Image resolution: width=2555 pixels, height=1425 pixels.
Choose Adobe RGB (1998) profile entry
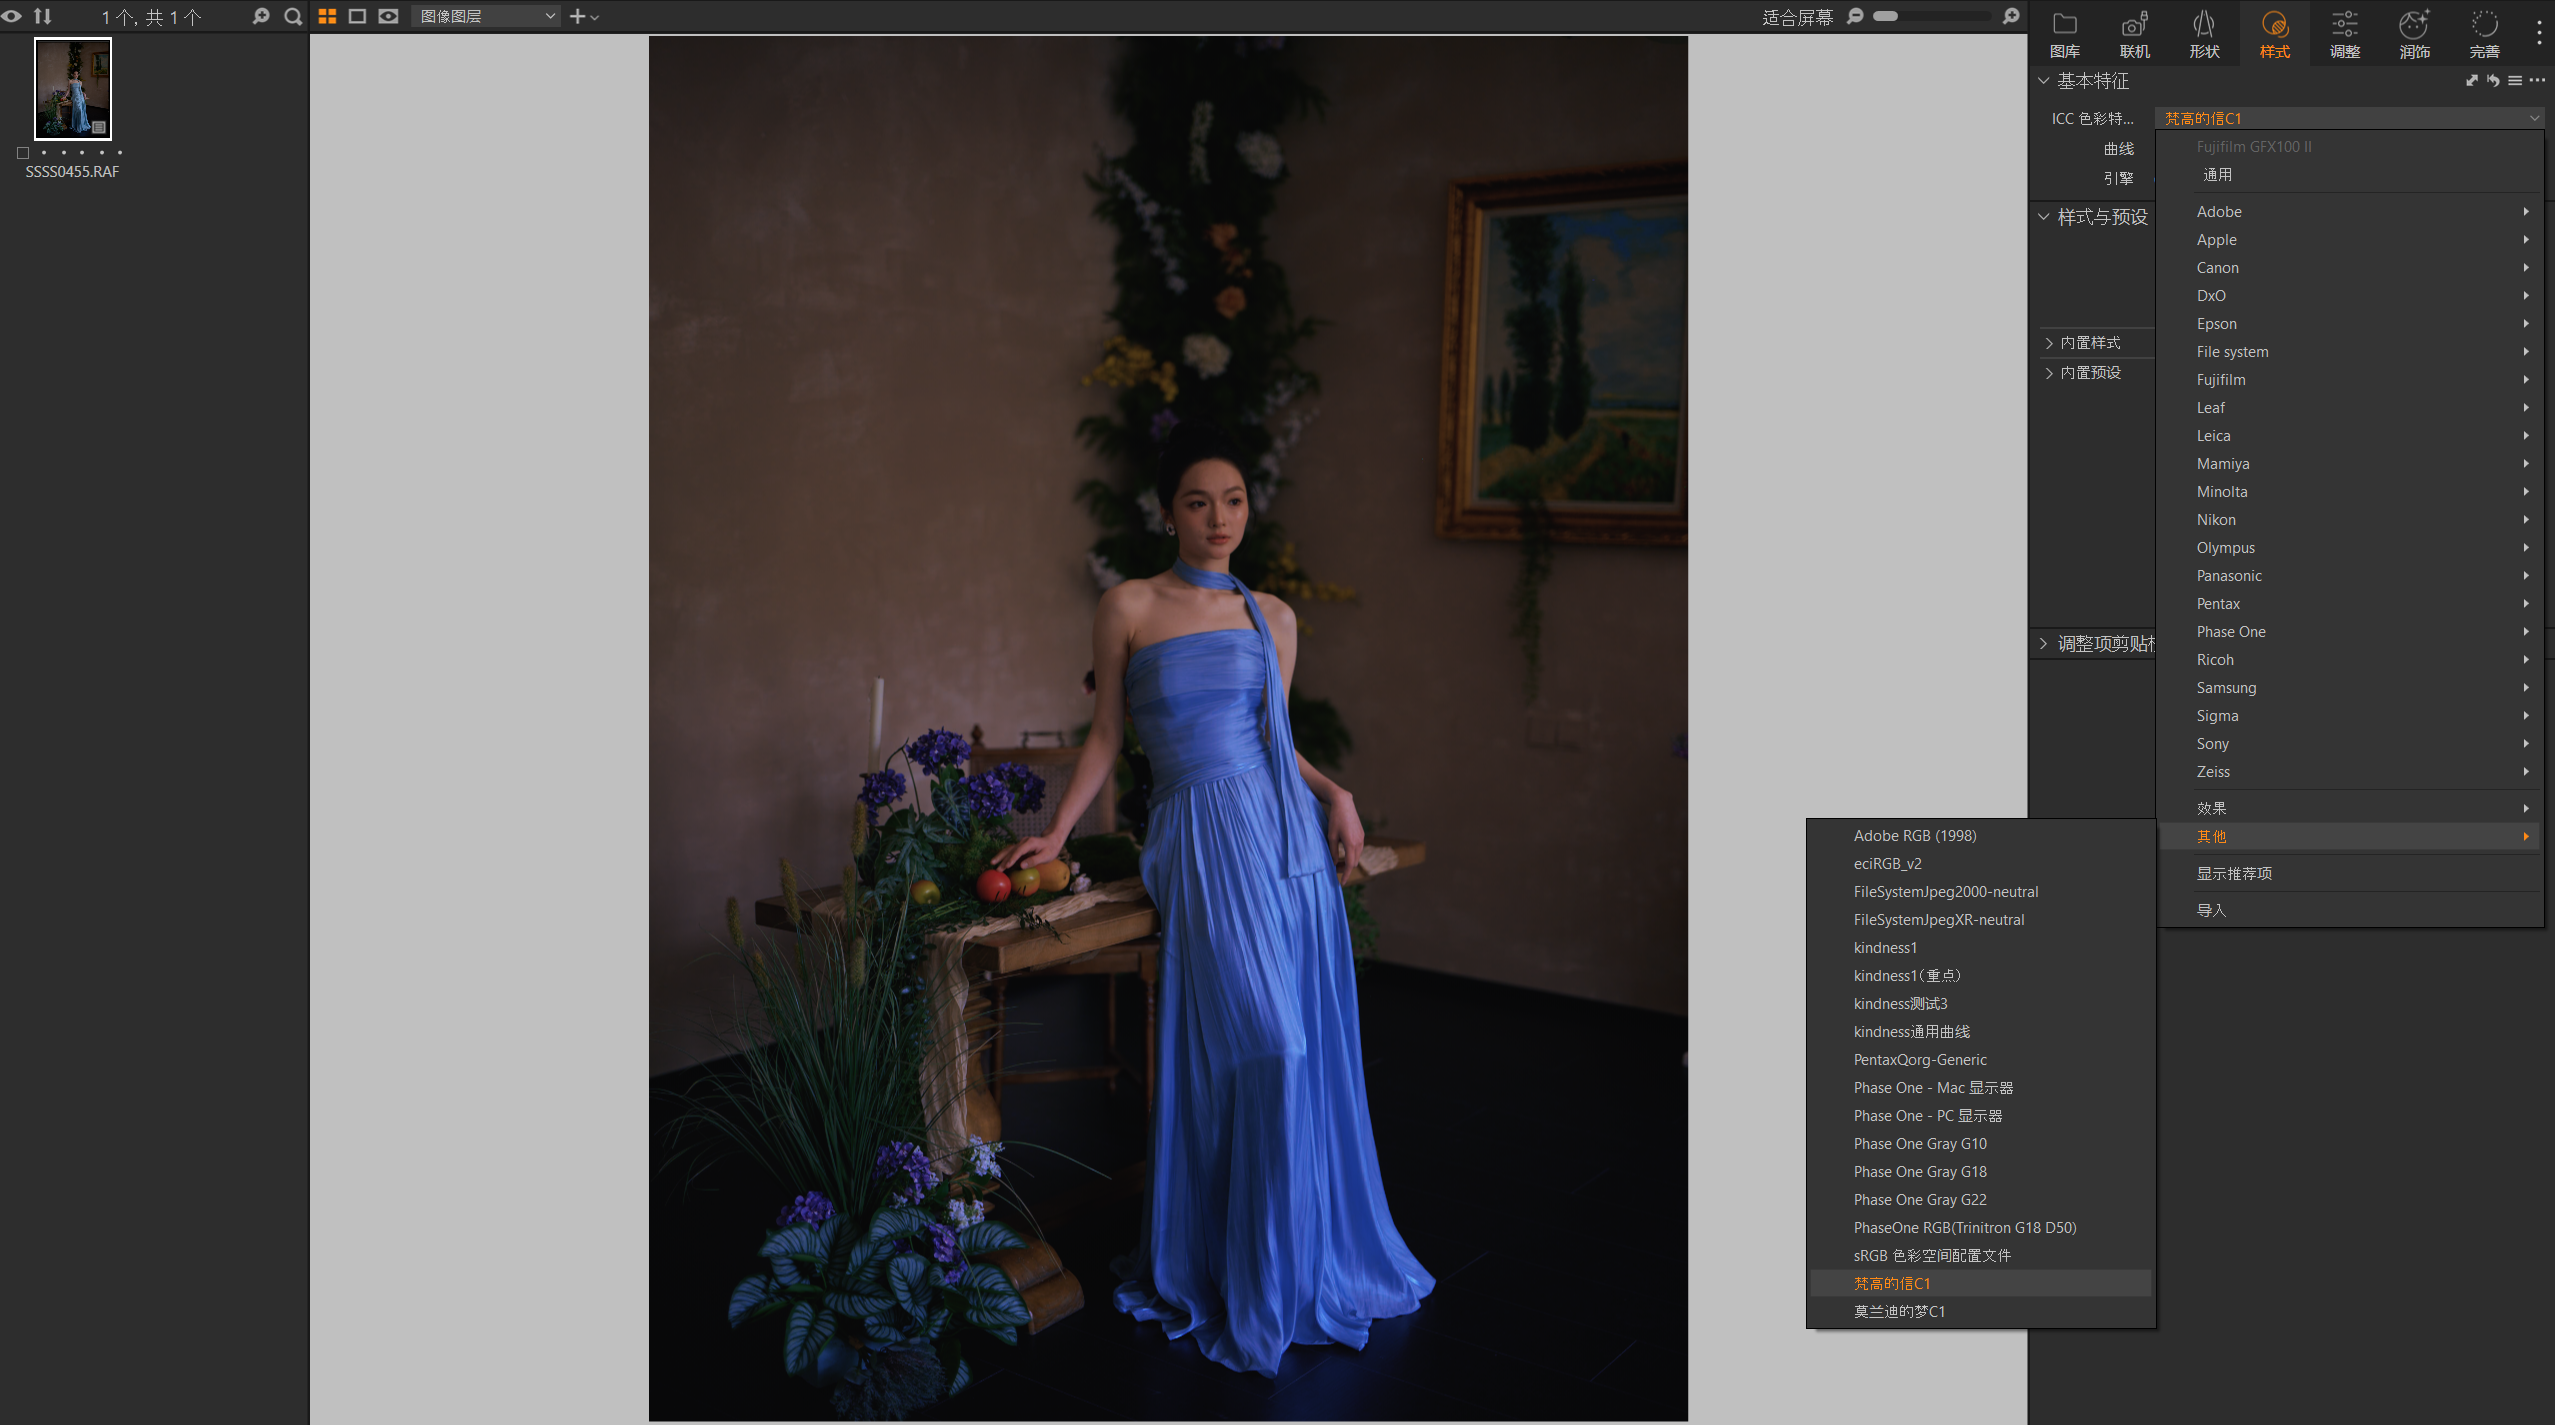(1914, 835)
